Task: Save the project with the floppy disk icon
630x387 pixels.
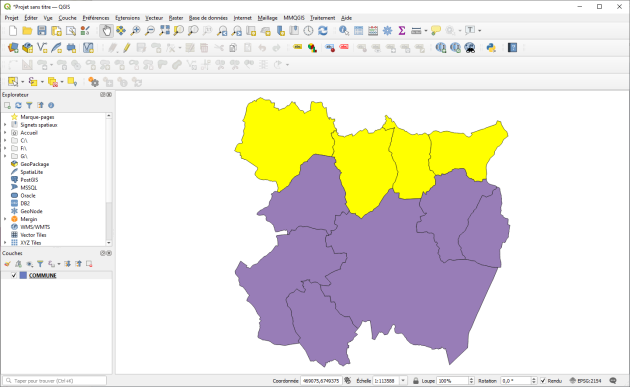Action: click(42, 31)
